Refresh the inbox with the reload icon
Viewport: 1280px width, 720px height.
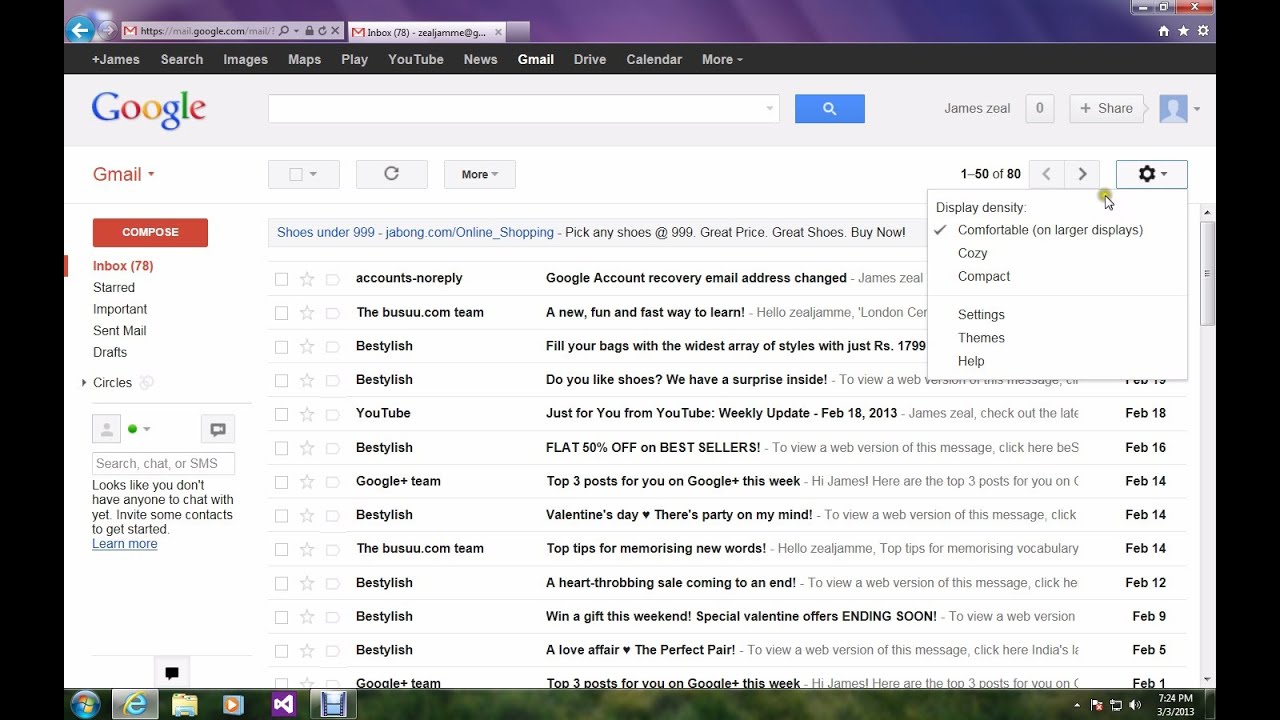391,174
